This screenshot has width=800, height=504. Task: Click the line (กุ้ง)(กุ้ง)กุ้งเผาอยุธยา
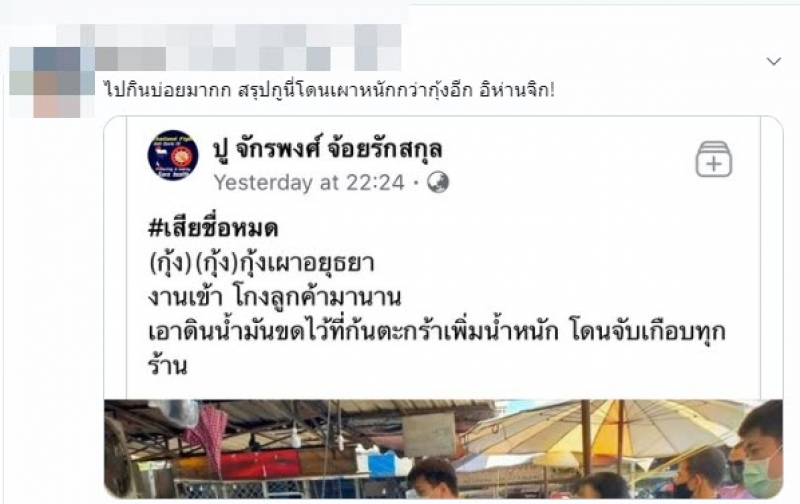click(261, 263)
